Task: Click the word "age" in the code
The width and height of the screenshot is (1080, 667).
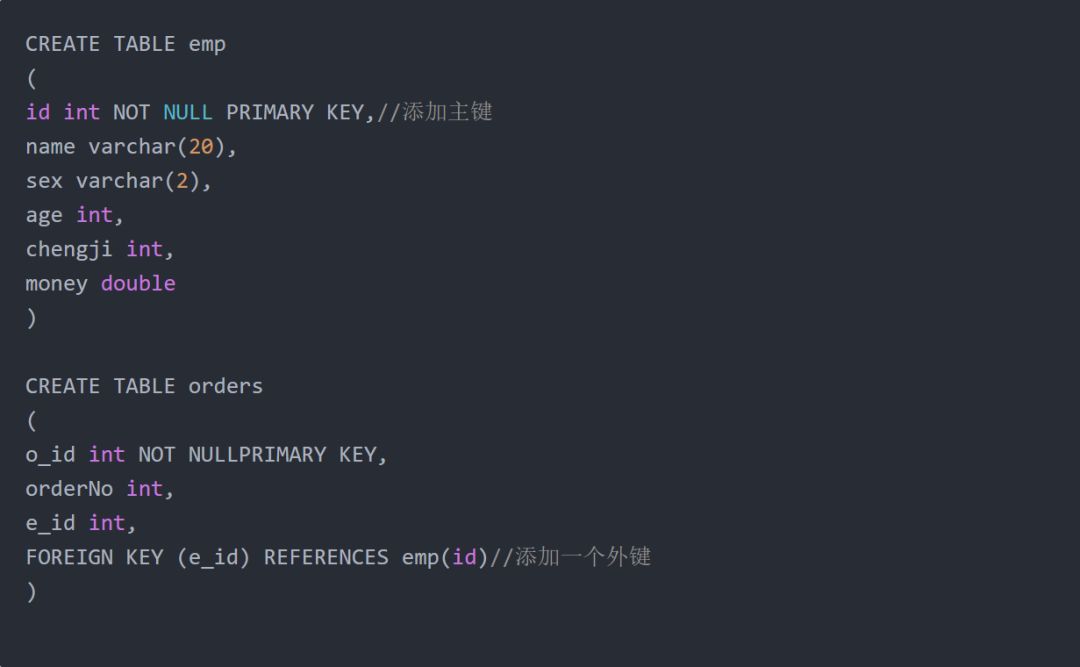Action: pyautogui.click(x=44, y=215)
